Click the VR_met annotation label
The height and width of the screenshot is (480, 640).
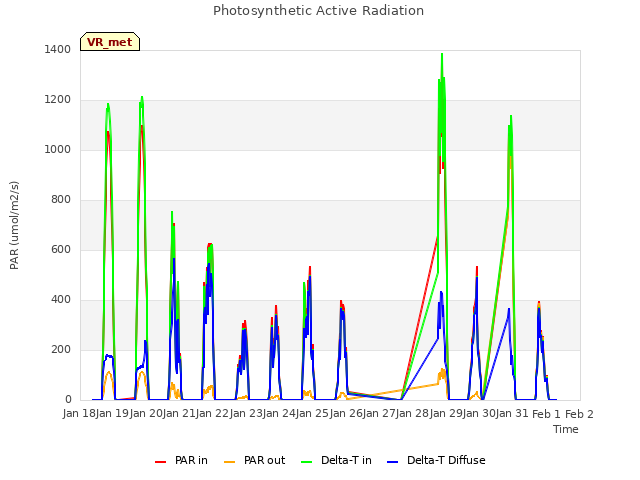pyautogui.click(x=110, y=42)
